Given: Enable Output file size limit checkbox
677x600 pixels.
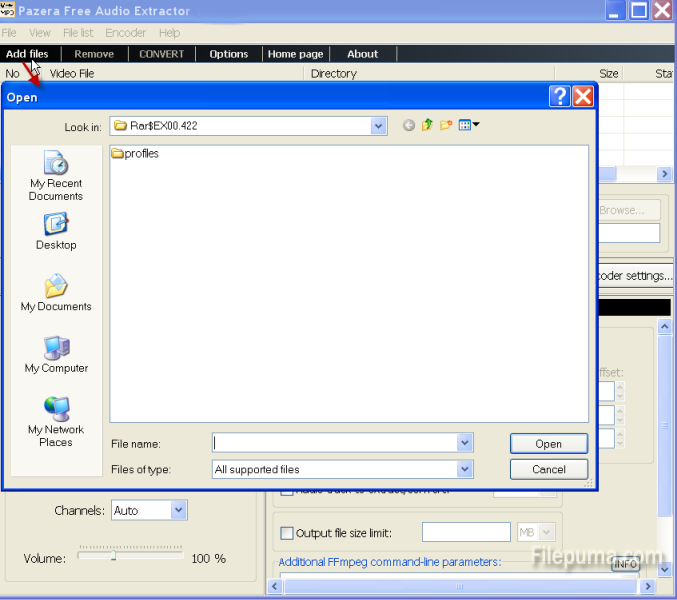Looking at the screenshot, I should pyautogui.click(x=287, y=533).
